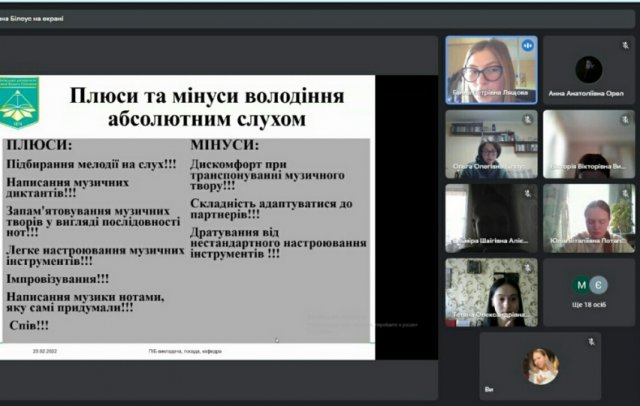Click the university emblem logo on slide

pos(19,102)
